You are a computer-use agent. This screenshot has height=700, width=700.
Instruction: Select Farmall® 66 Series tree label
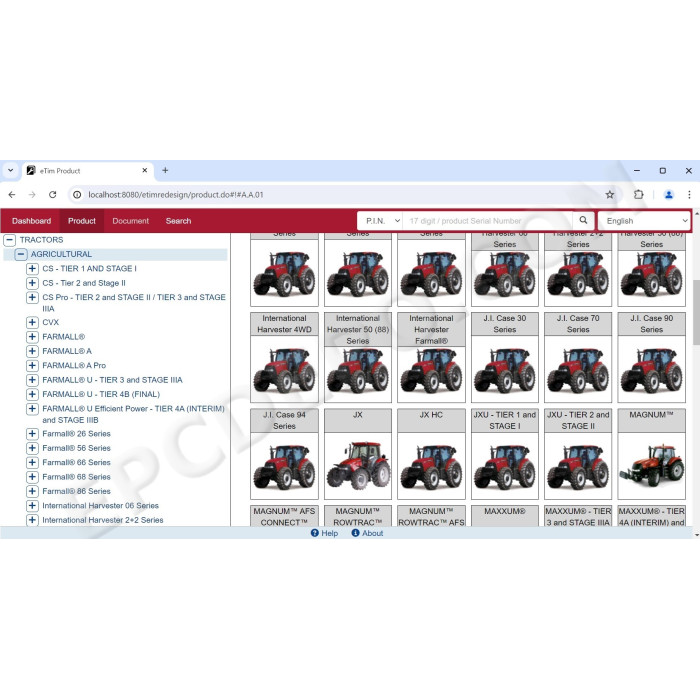pyautogui.click(x=76, y=462)
